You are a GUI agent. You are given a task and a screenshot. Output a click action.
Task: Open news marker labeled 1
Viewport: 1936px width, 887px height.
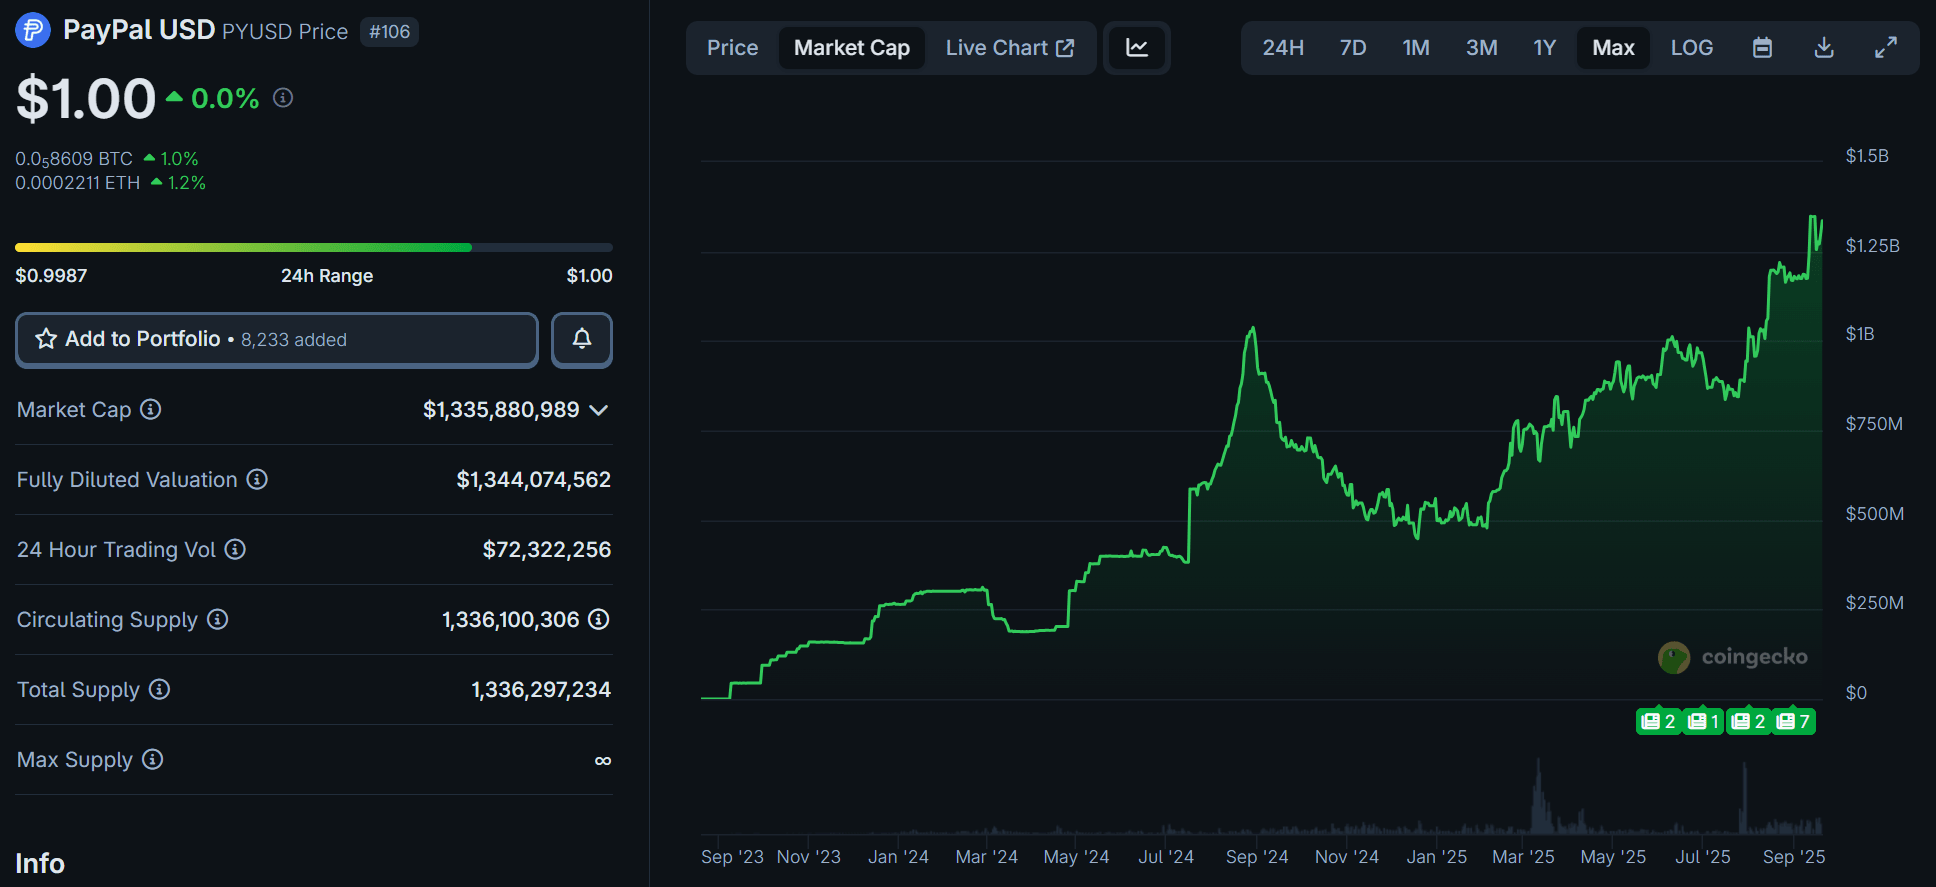point(1703,721)
